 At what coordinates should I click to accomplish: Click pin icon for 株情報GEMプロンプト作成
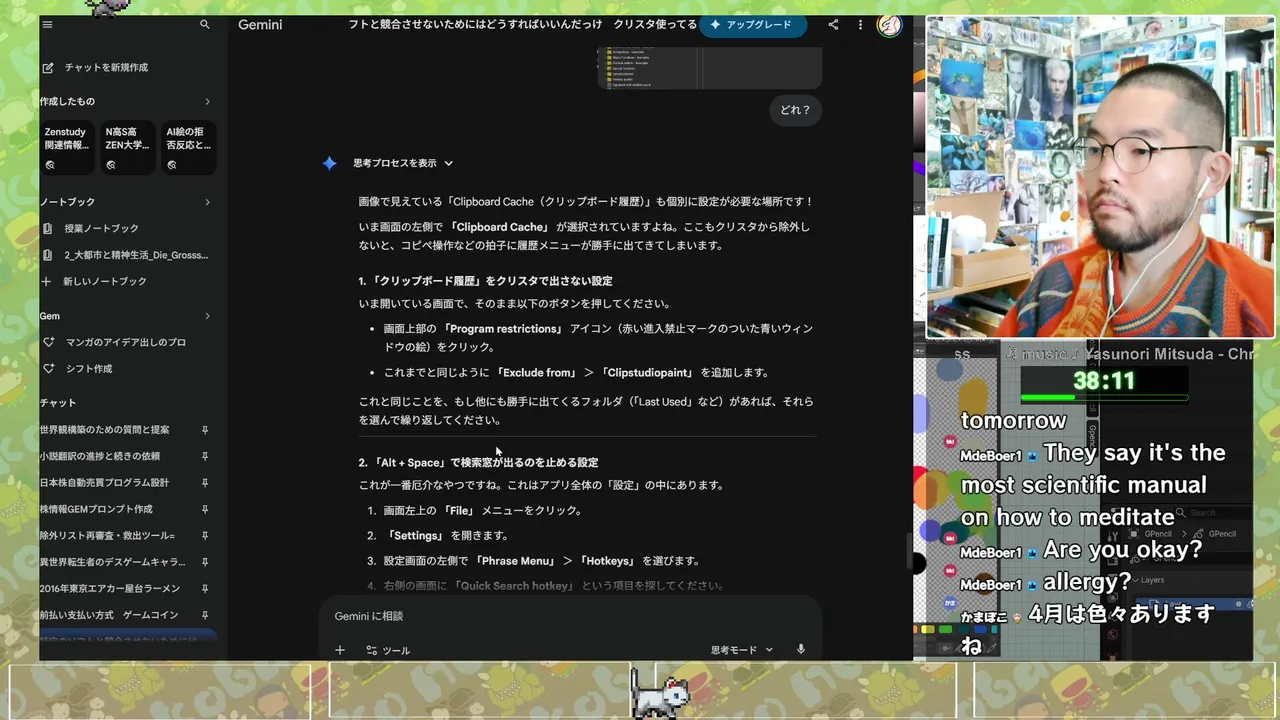pos(205,509)
